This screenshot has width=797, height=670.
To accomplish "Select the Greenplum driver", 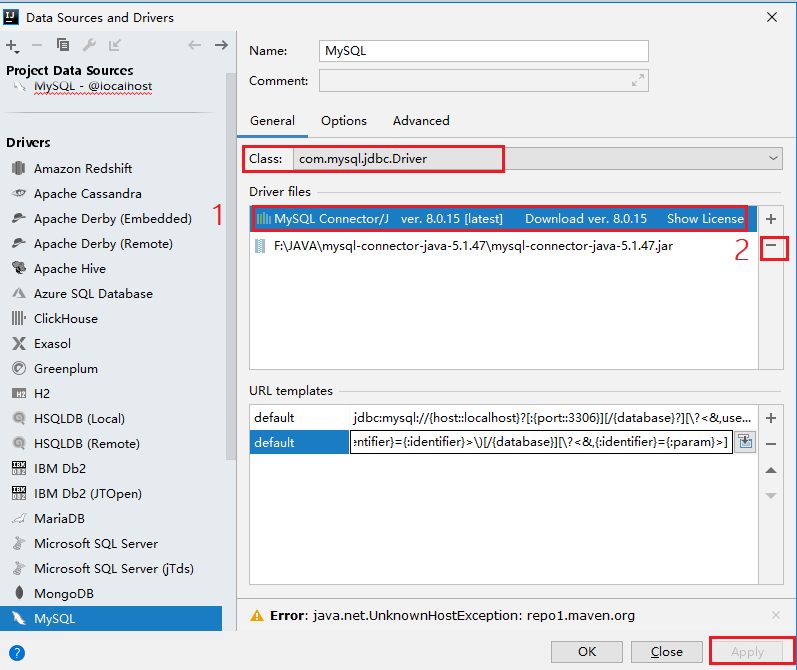I will pos(66,369).
